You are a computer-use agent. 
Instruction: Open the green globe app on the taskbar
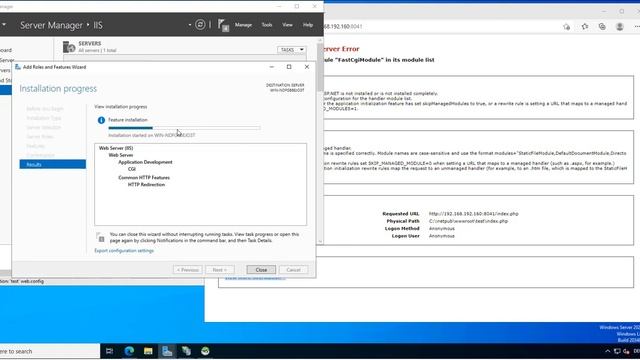pos(205,351)
